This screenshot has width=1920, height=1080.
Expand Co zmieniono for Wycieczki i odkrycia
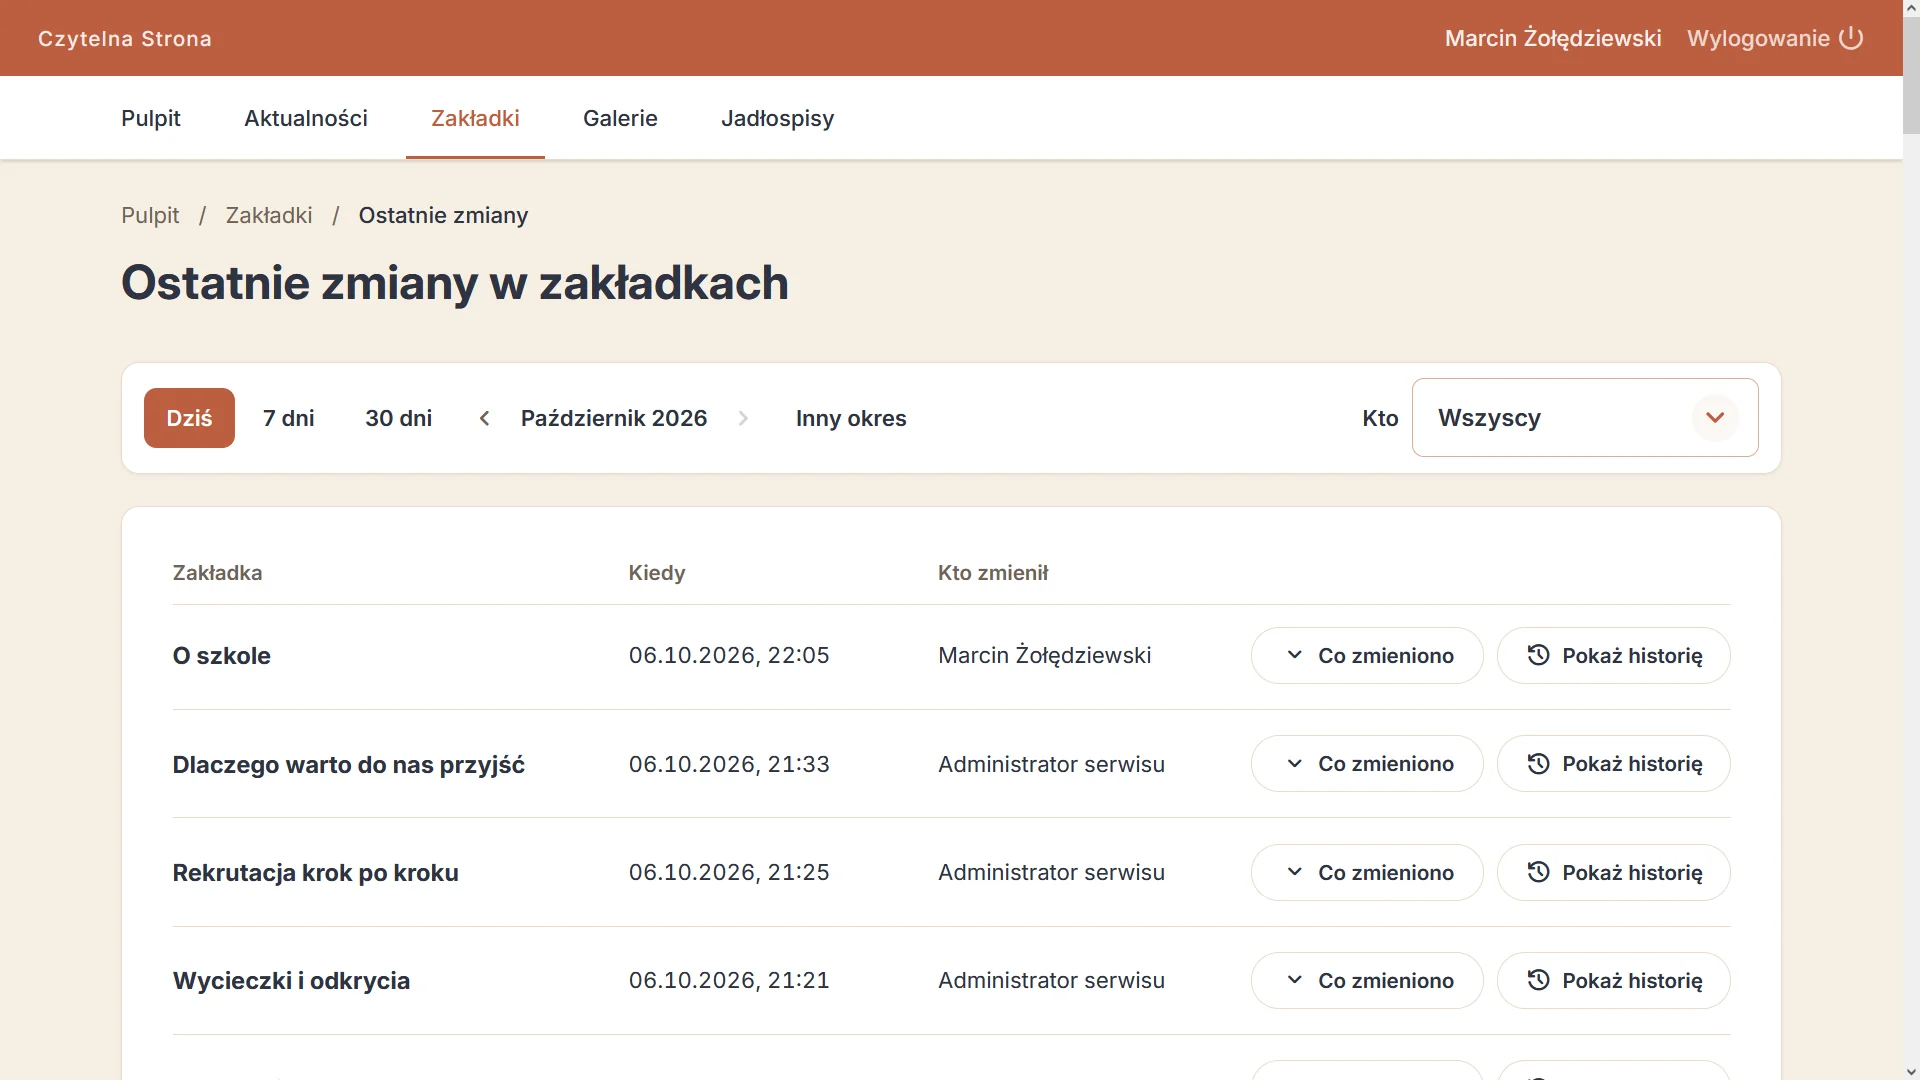coord(1367,981)
